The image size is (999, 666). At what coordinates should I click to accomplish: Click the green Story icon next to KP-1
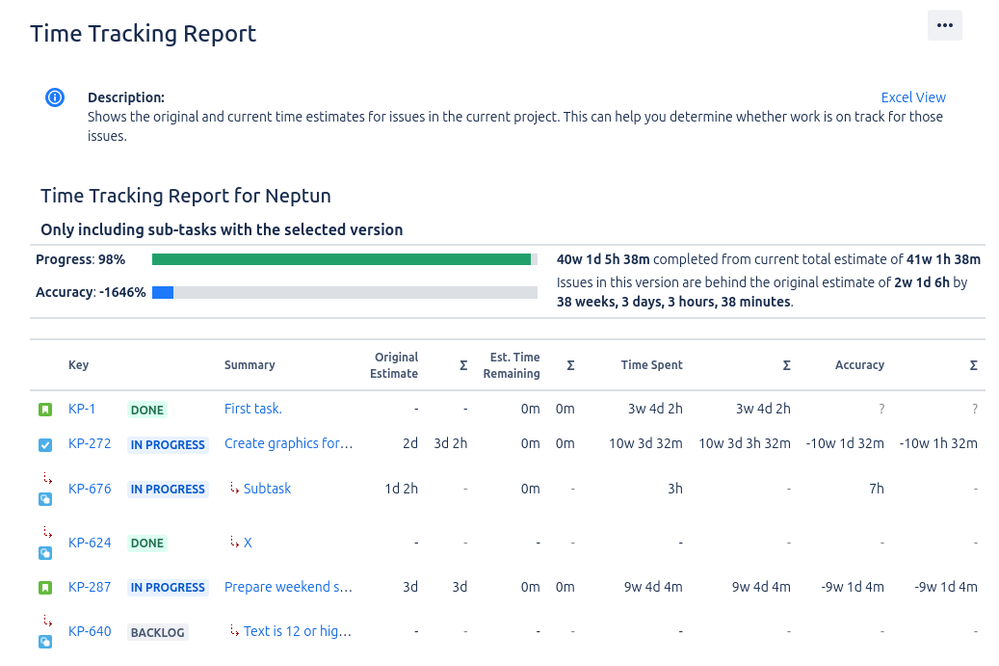(x=44, y=409)
